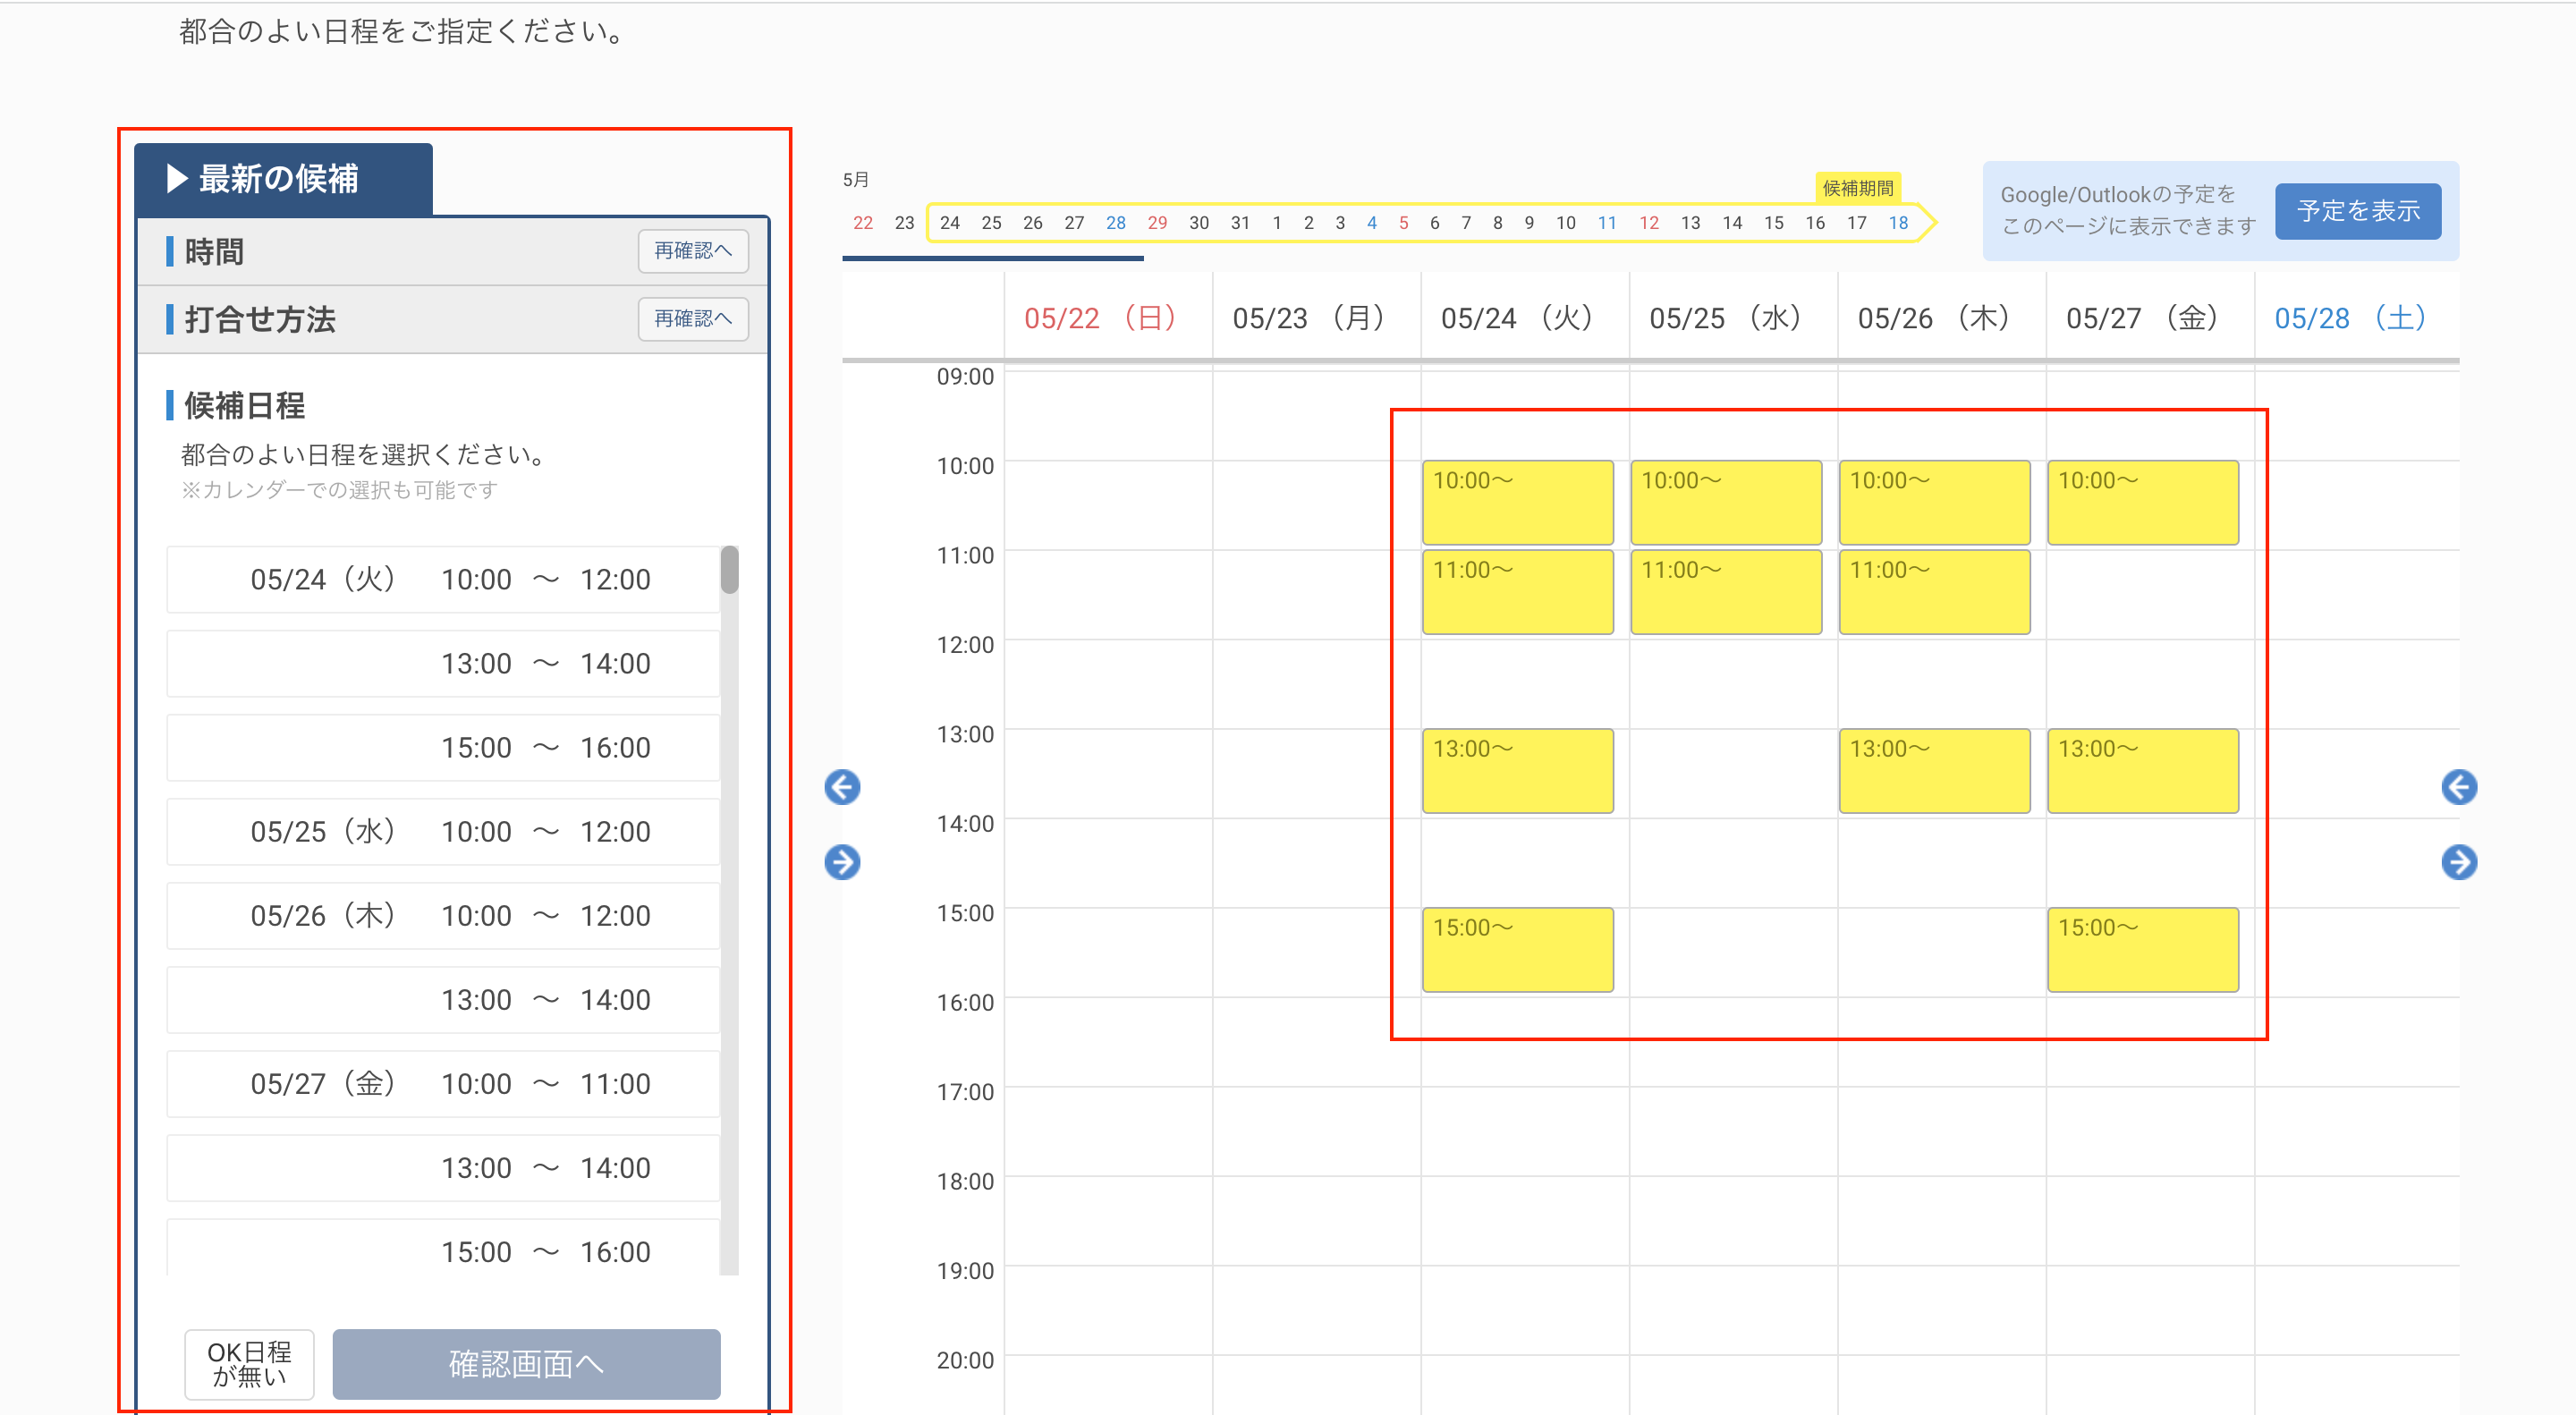Select the 05/27 (金) 10:00～11:00 candidate row
Viewport: 2576px width, 1415px height.
point(442,1084)
